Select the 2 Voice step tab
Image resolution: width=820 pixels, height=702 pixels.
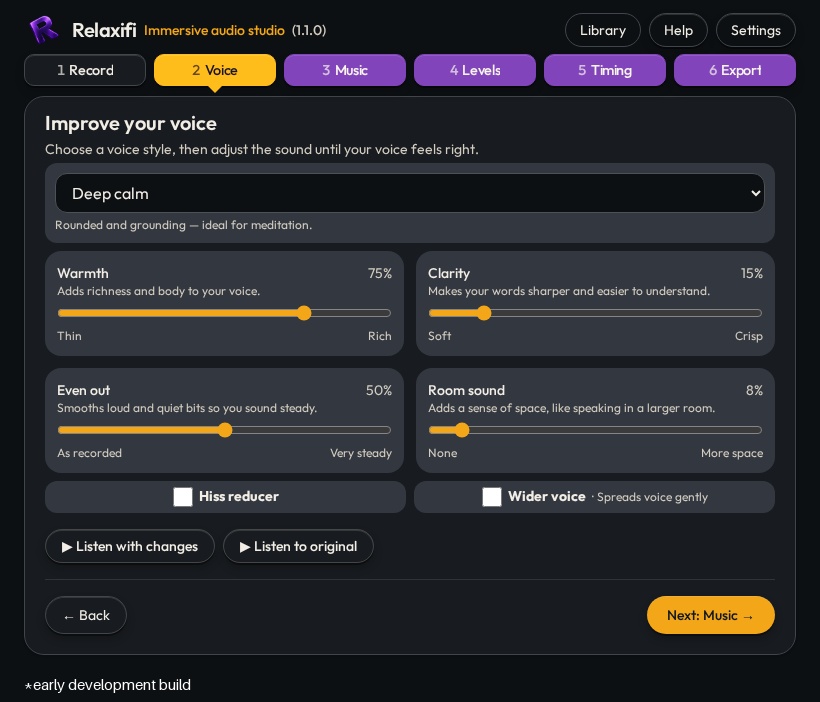tap(214, 70)
